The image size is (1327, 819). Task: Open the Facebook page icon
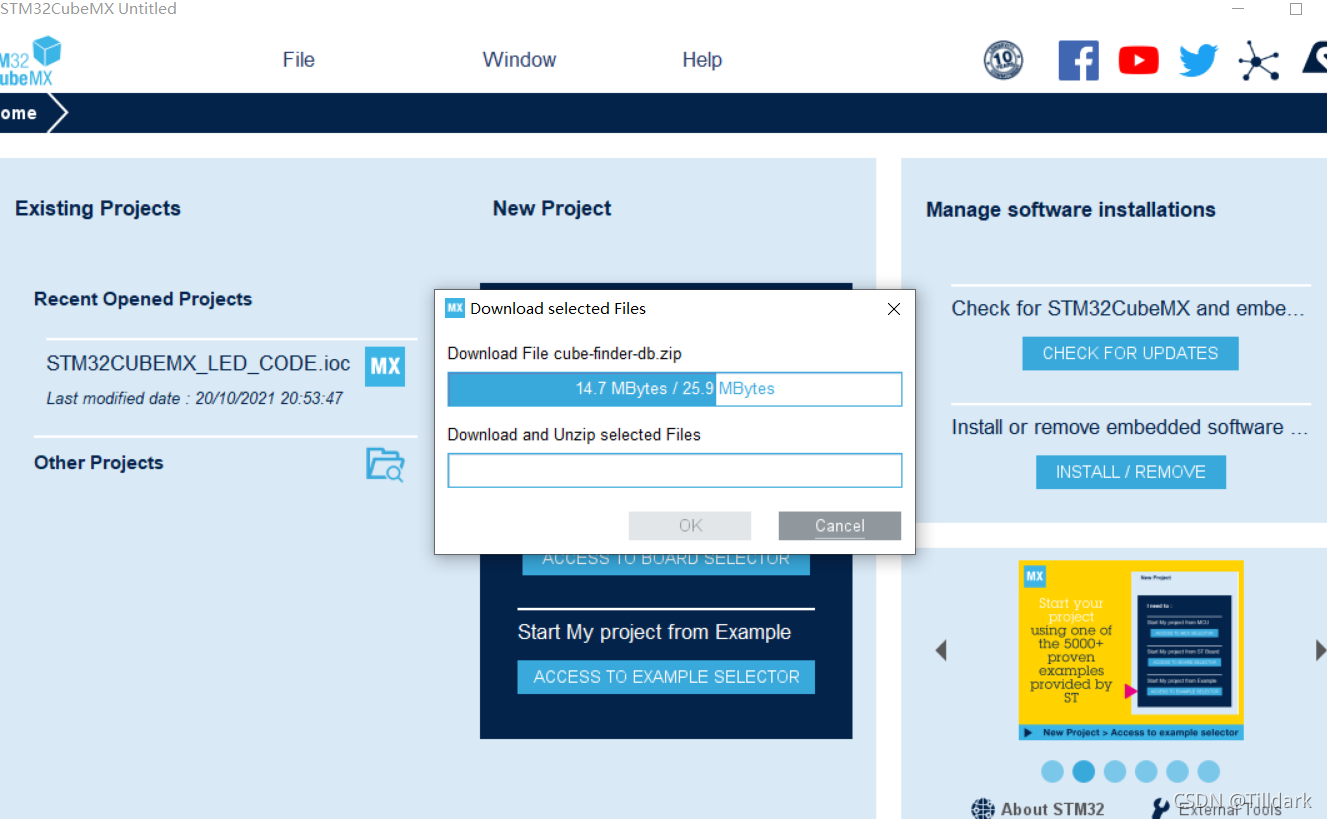pyautogui.click(x=1078, y=60)
